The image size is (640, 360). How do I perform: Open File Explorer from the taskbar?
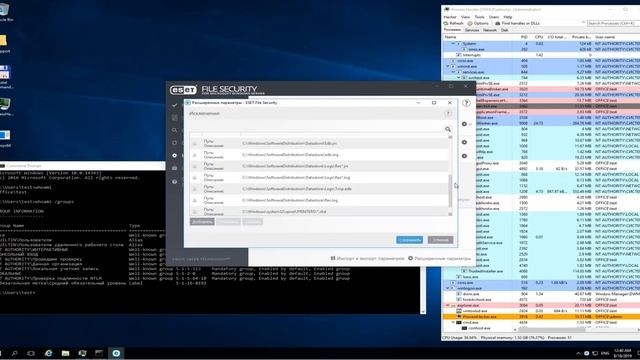[65, 353]
